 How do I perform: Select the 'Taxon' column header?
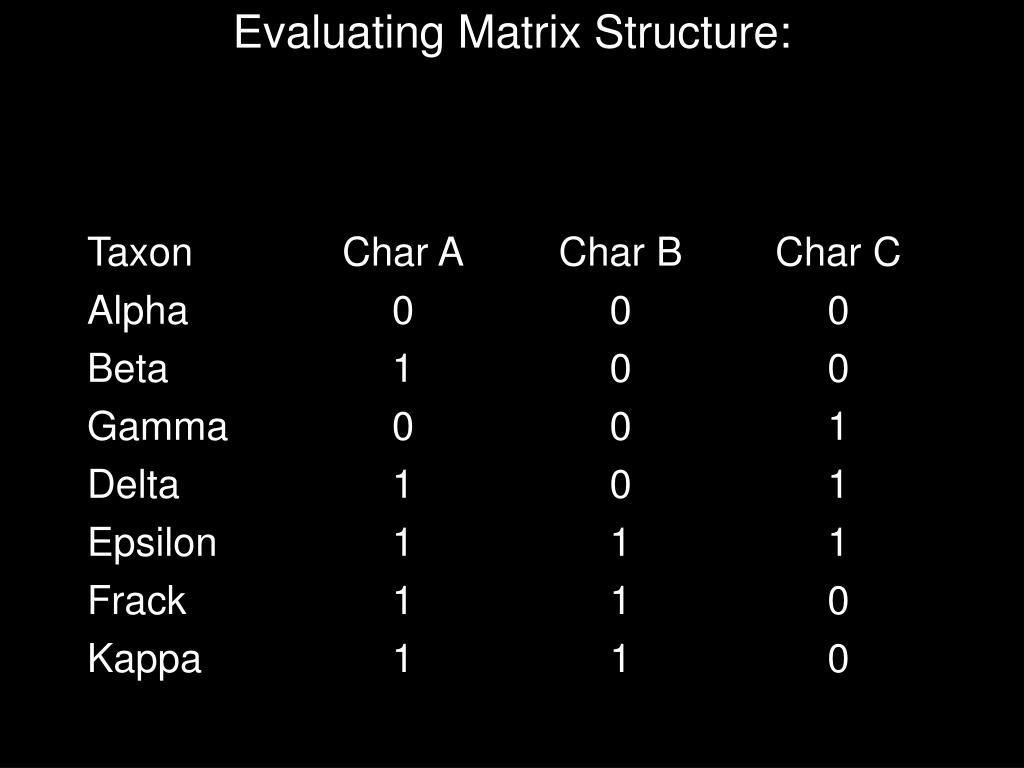(140, 252)
